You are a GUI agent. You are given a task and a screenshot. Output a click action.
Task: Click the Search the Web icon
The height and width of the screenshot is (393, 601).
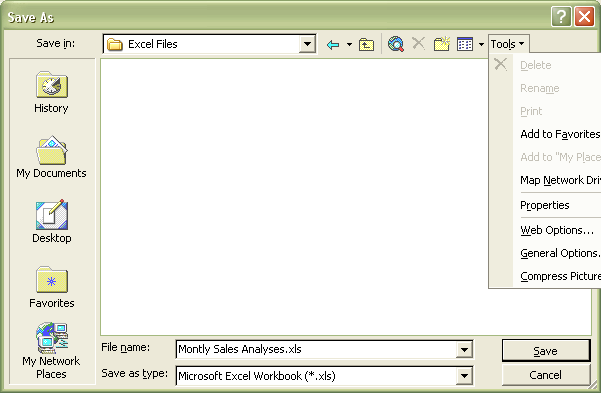click(396, 44)
